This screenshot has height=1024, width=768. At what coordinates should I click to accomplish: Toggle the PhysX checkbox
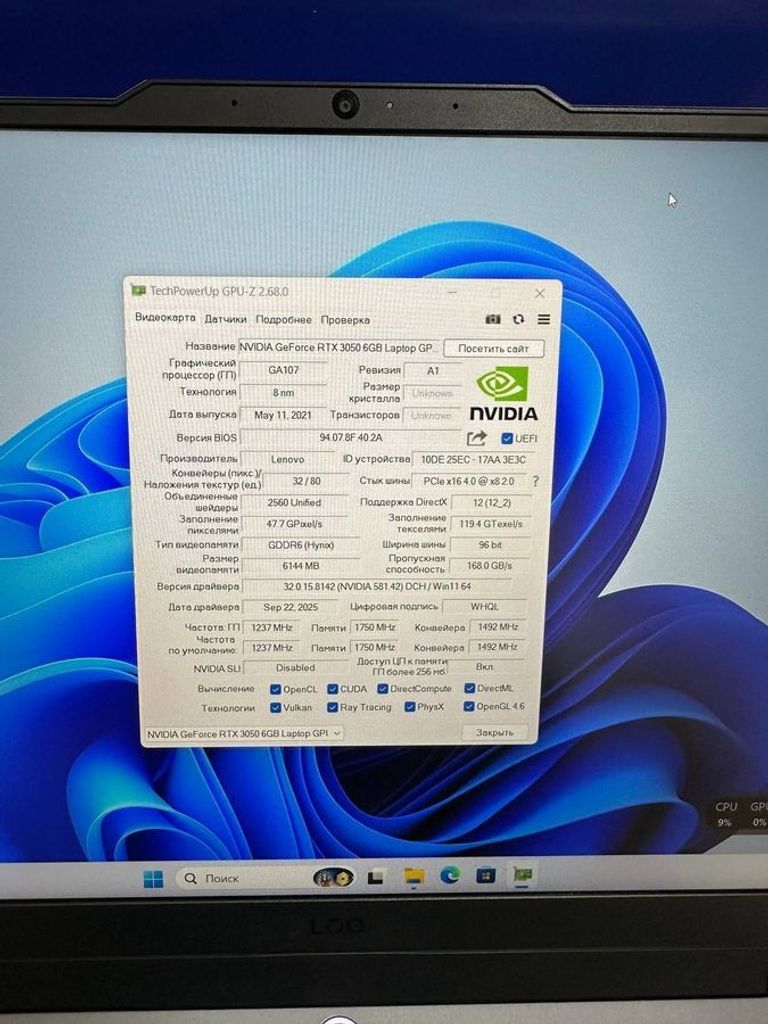pyautogui.click(x=409, y=707)
